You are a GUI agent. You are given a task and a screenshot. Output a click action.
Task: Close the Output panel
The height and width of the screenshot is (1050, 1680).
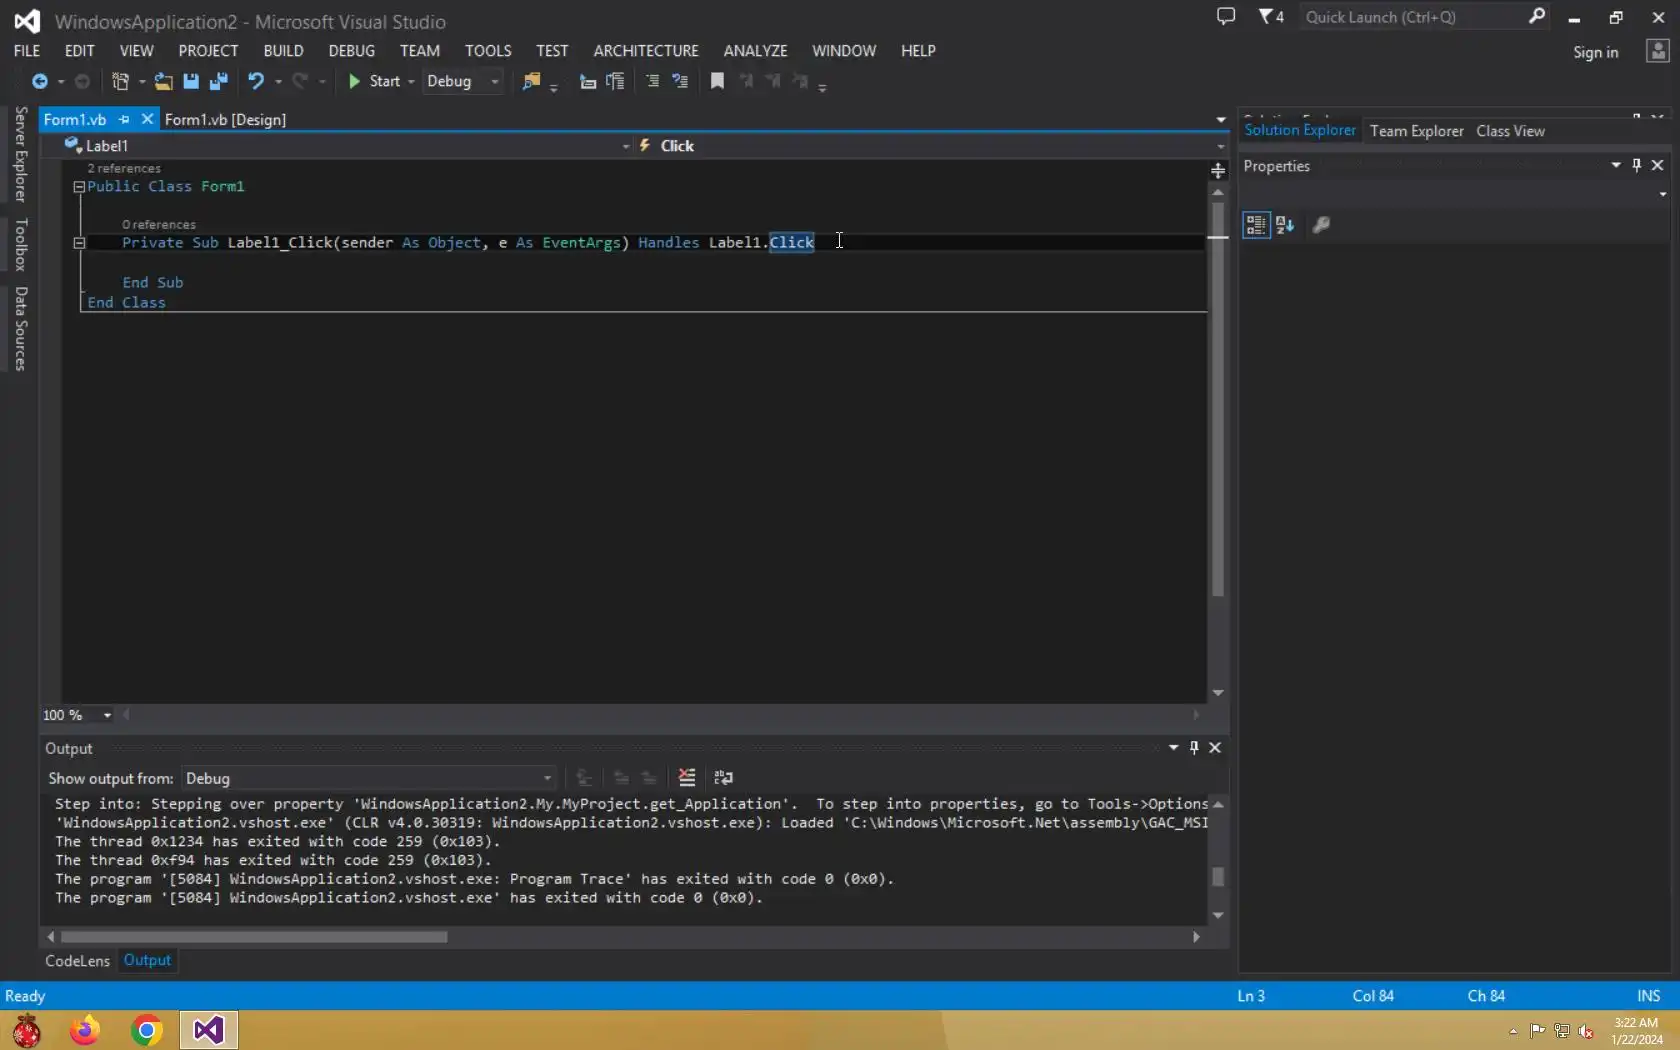coord(1215,748)
